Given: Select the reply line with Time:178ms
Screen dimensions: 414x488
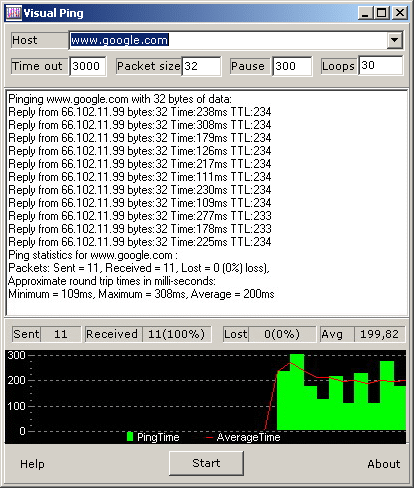Looking at the screenshot, I should 140,229.
